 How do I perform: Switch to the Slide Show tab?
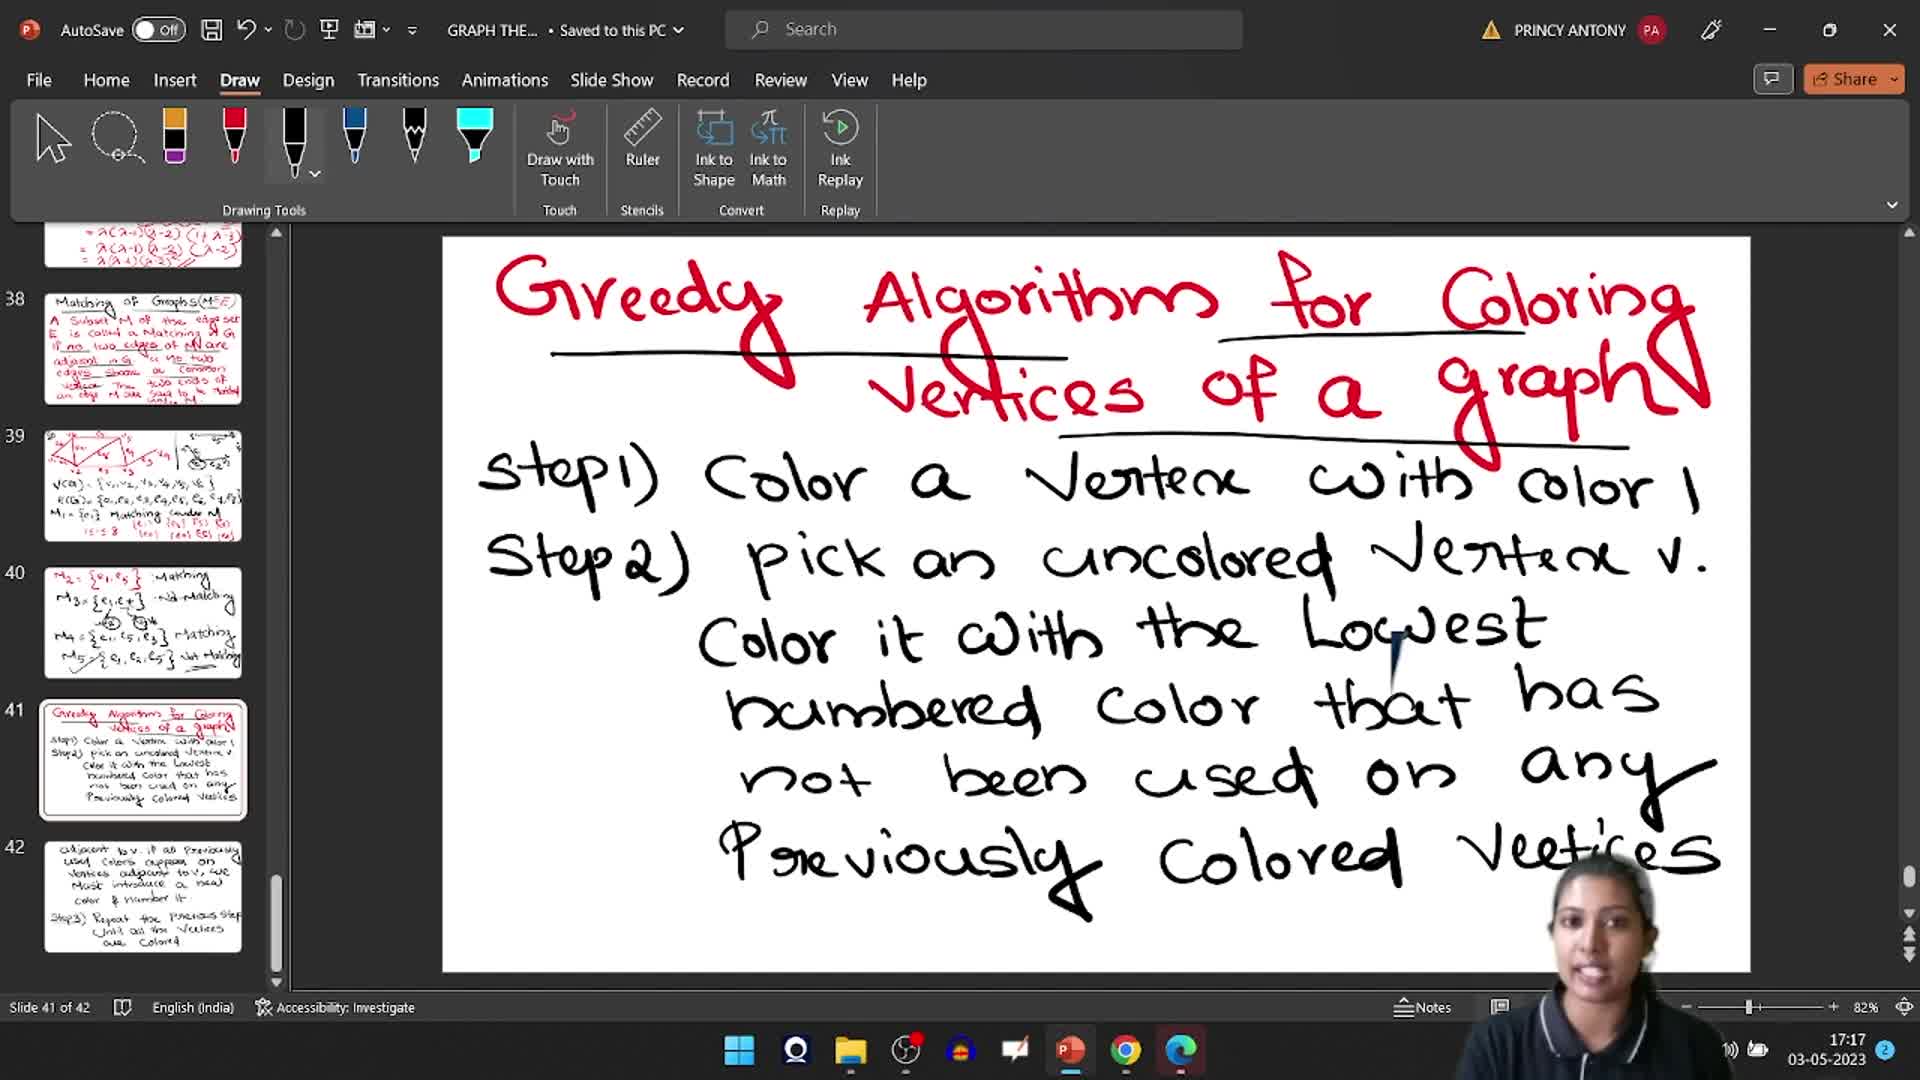point(611,80)
